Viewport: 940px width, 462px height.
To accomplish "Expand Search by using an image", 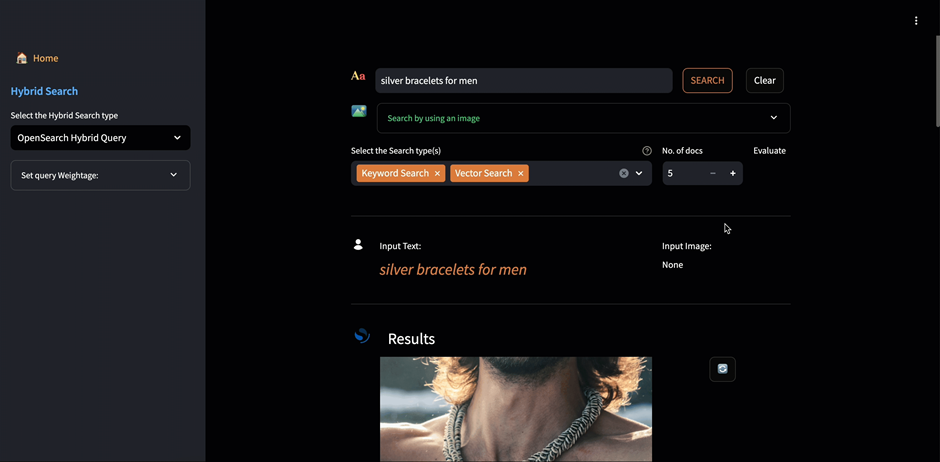I will 584,118.
